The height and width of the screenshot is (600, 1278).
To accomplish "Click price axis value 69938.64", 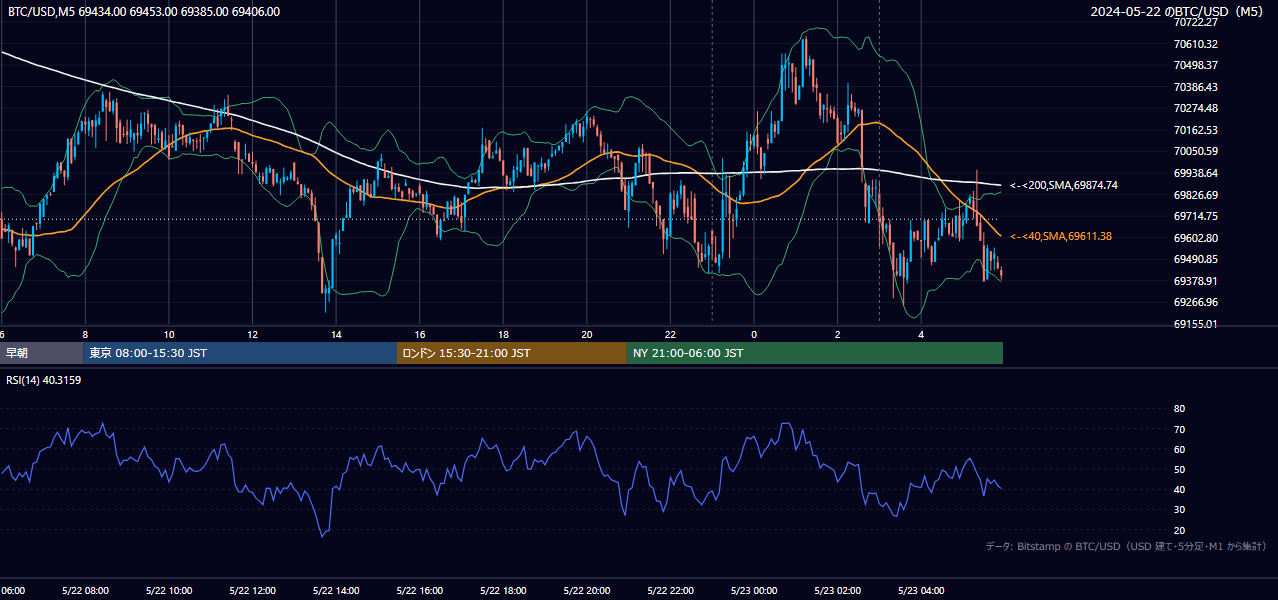I will tap(1195, 173).
